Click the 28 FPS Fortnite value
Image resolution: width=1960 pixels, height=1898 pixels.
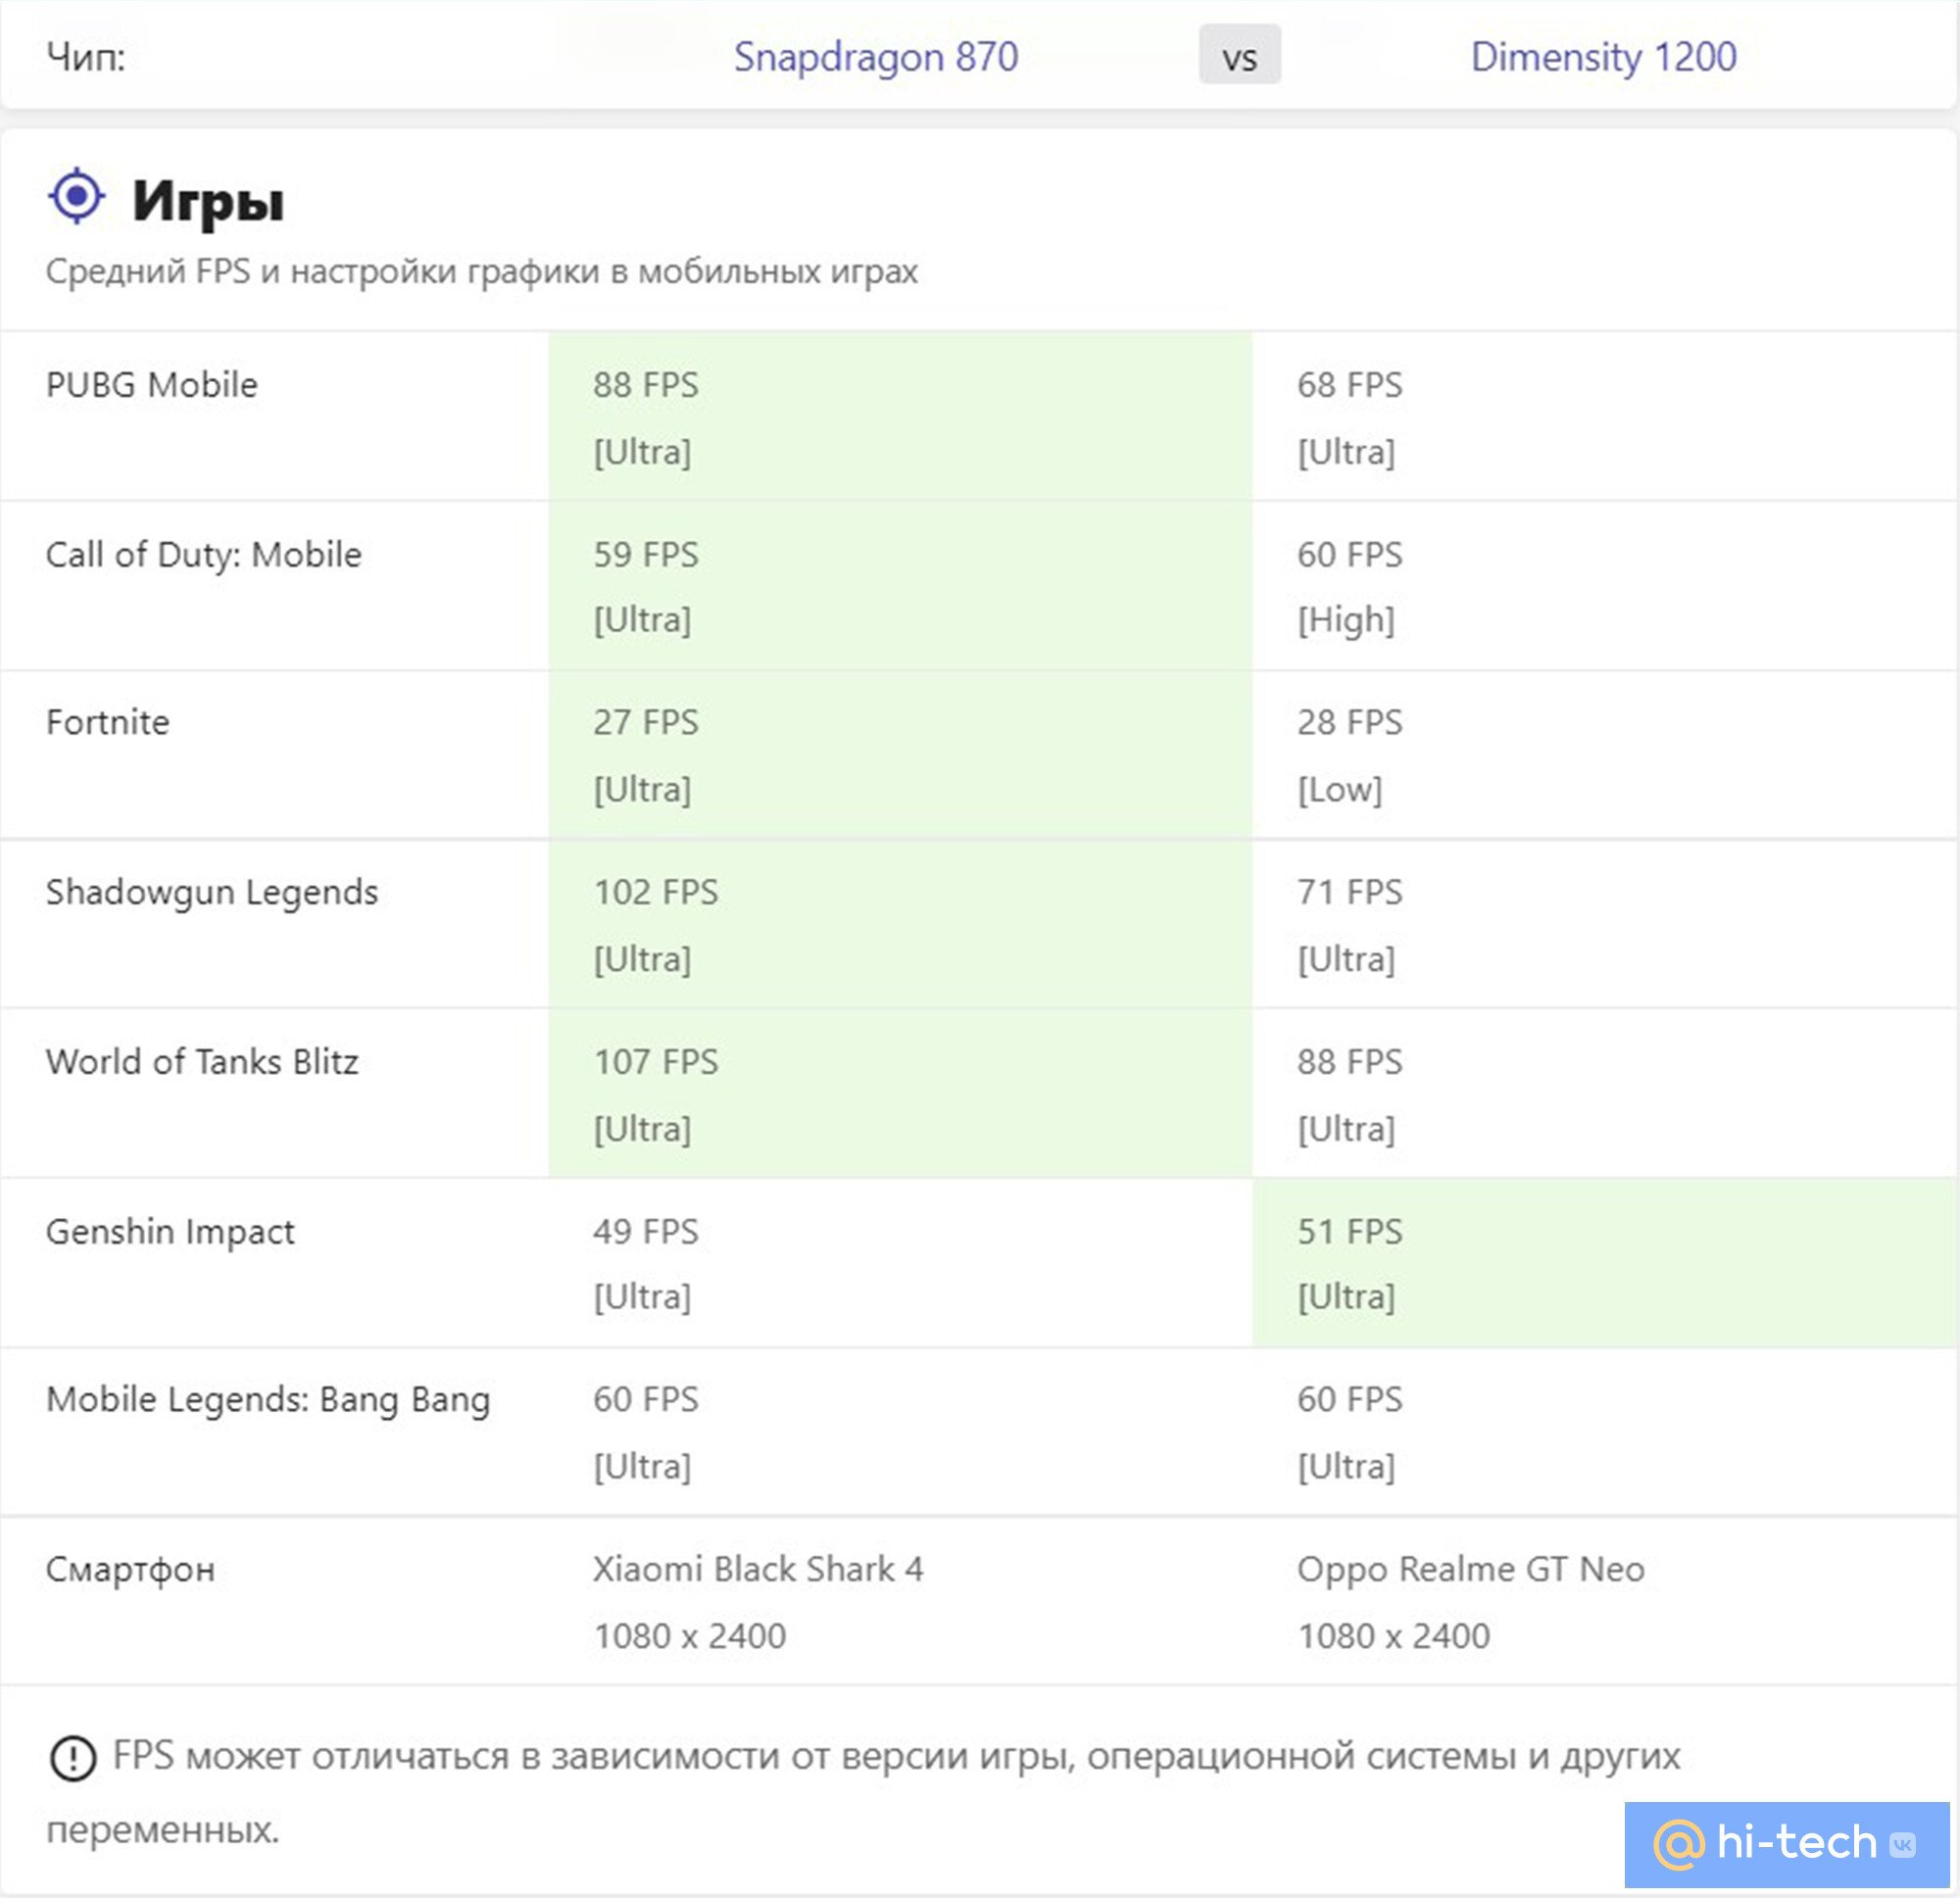(x=1350, y=723)
